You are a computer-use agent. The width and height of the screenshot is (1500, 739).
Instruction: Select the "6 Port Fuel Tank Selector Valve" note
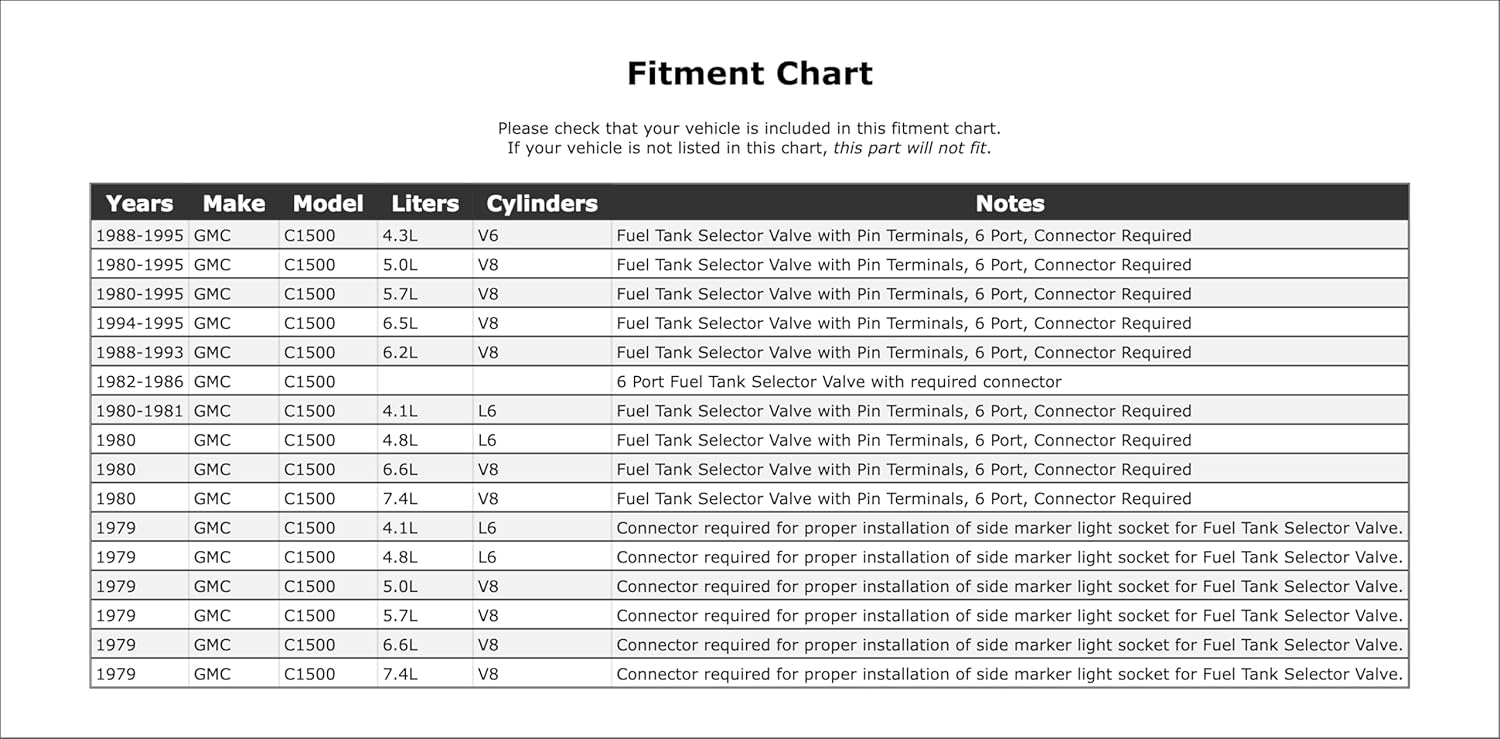point(838,381)
